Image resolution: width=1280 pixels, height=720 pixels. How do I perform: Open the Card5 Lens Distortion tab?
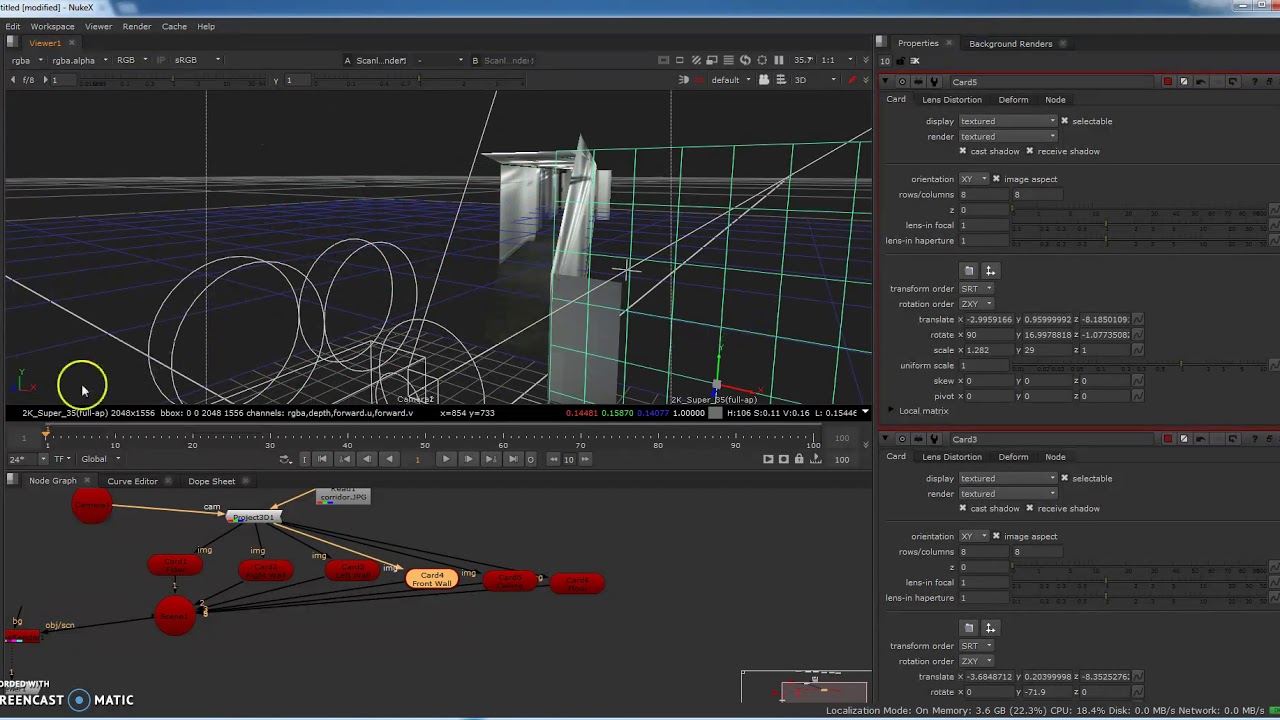pyautogui.click(x=952, y=100)
